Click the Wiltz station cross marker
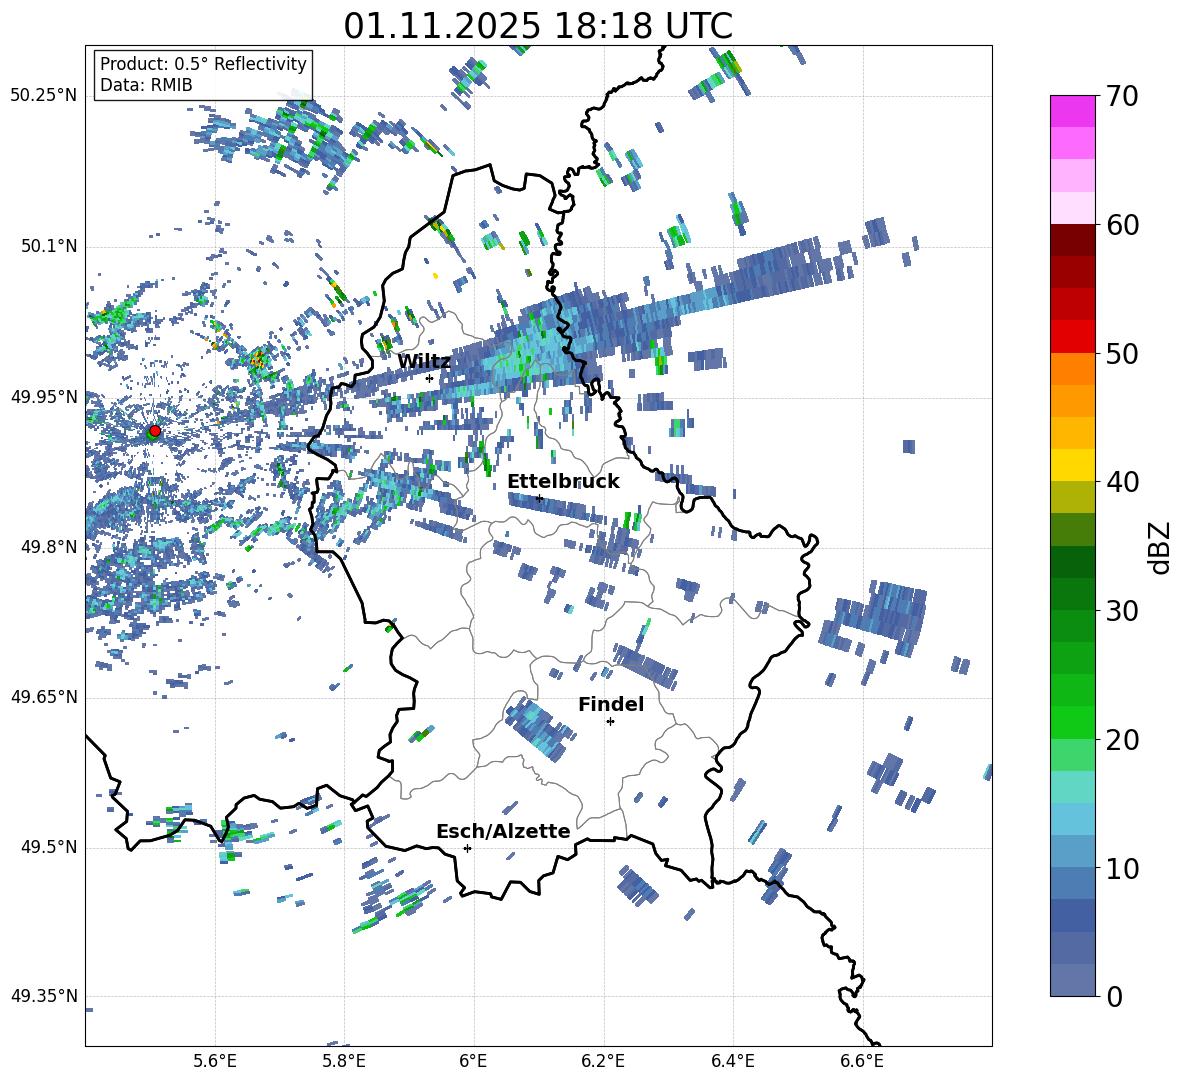 [430, 378]
